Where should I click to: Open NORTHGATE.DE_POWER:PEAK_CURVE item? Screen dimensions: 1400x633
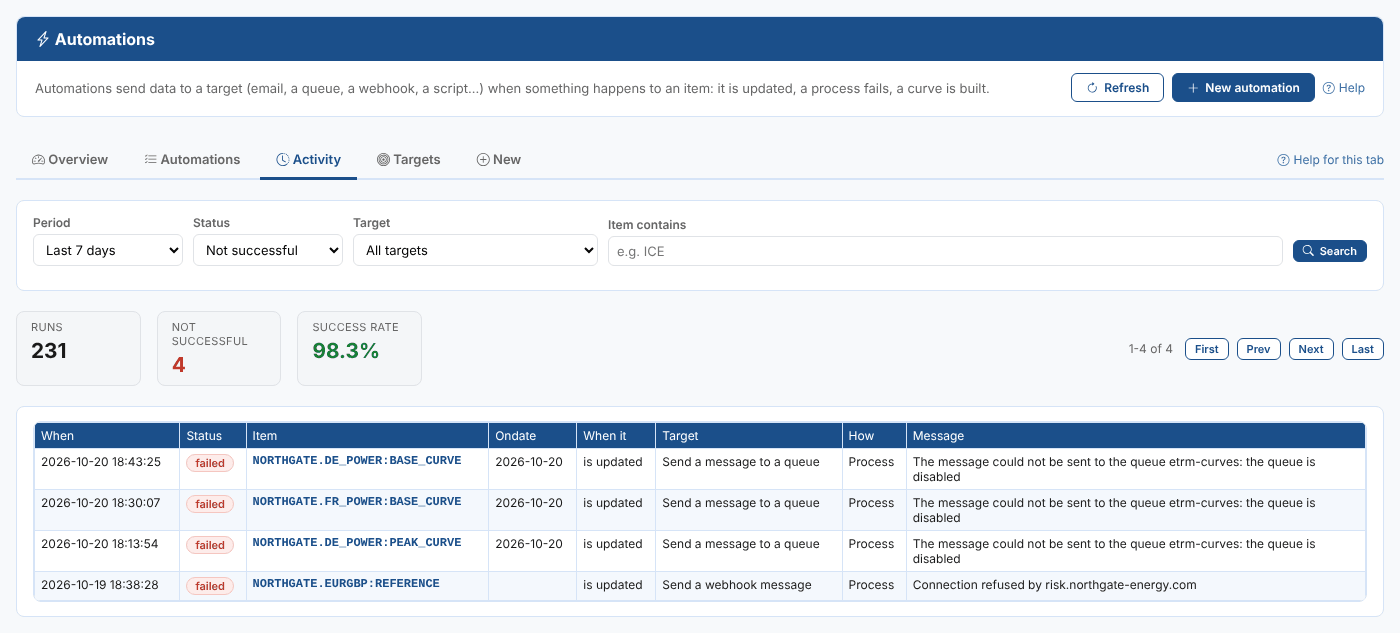click(357, 543)
